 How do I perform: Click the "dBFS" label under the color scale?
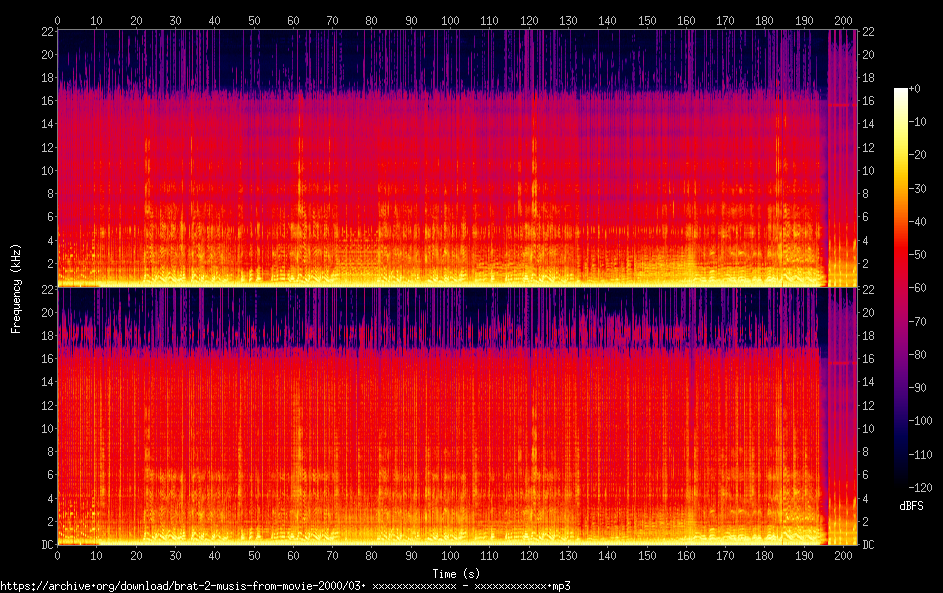911,506
